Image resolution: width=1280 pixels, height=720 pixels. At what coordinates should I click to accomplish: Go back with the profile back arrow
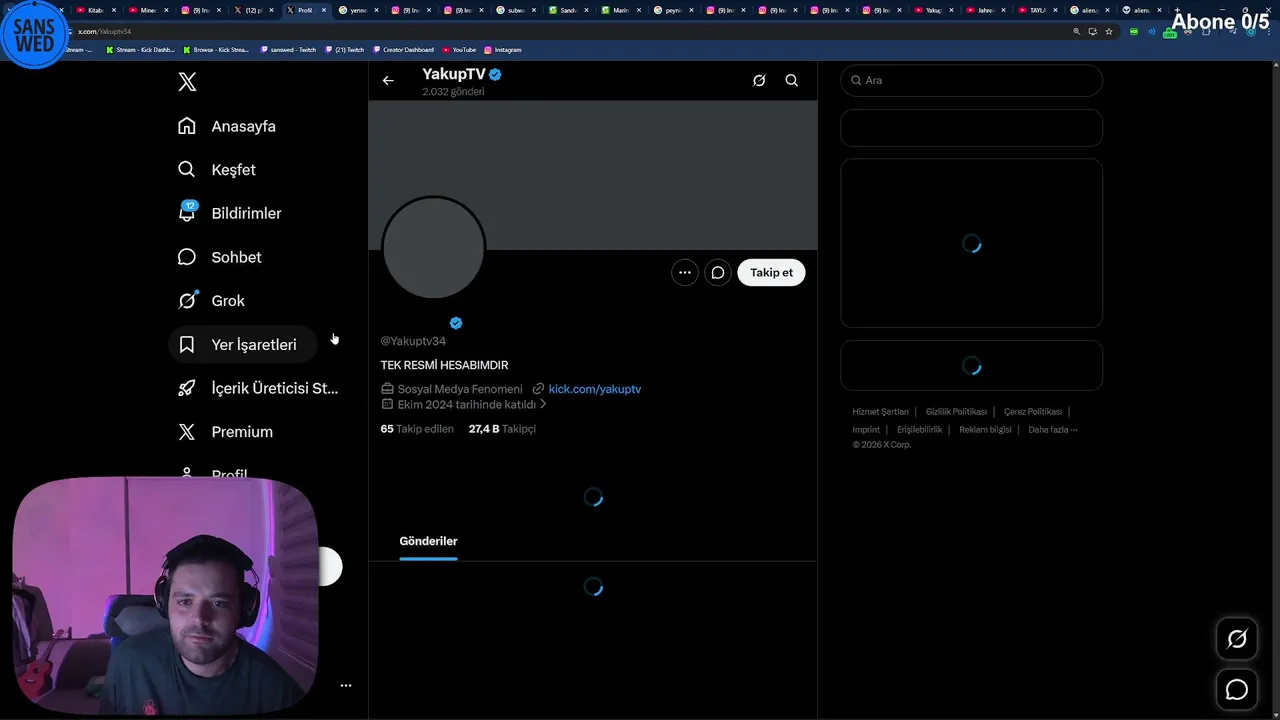coord(388,81)
